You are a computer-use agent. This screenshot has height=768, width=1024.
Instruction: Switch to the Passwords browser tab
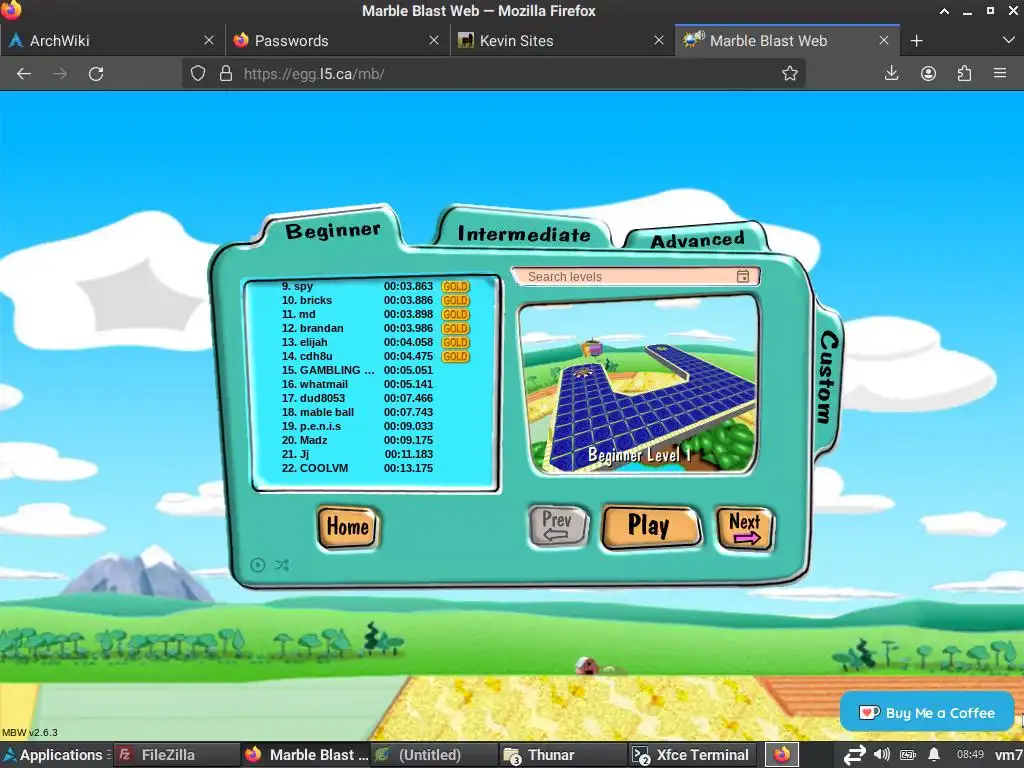[x=337, y=40]
